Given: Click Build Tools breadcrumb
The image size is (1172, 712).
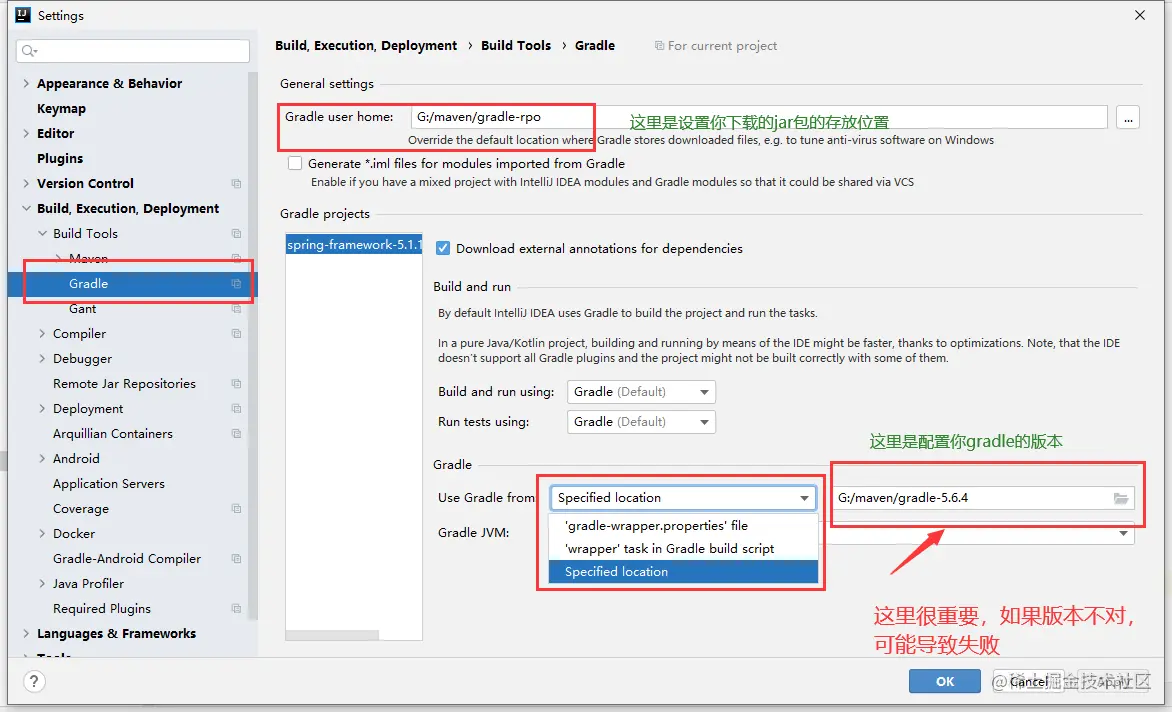Looking at the screenshot, I should coord(516,46).
